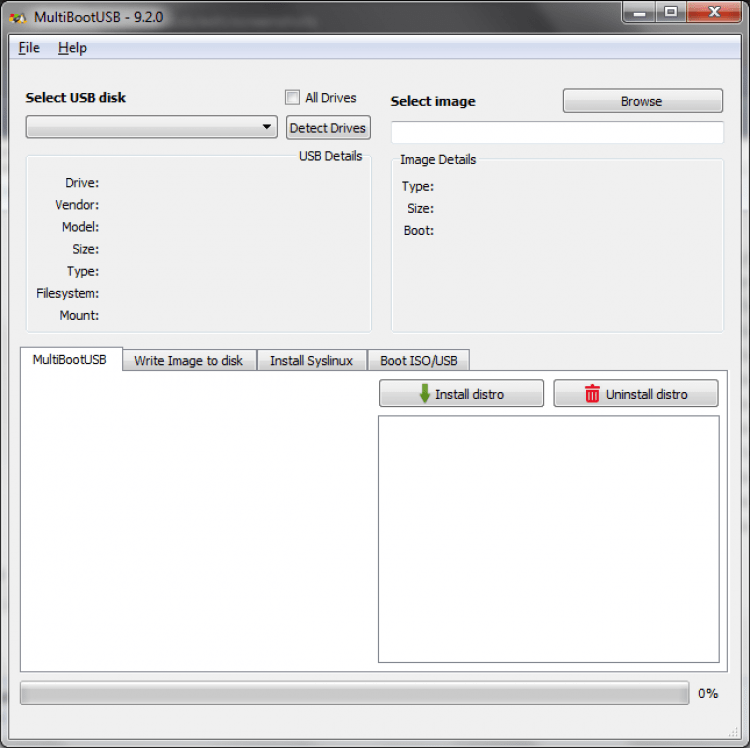Click Browse to select an image
The width and height of the screenshot is (750, 748).
pyautogui.click(x=642, y=101)
